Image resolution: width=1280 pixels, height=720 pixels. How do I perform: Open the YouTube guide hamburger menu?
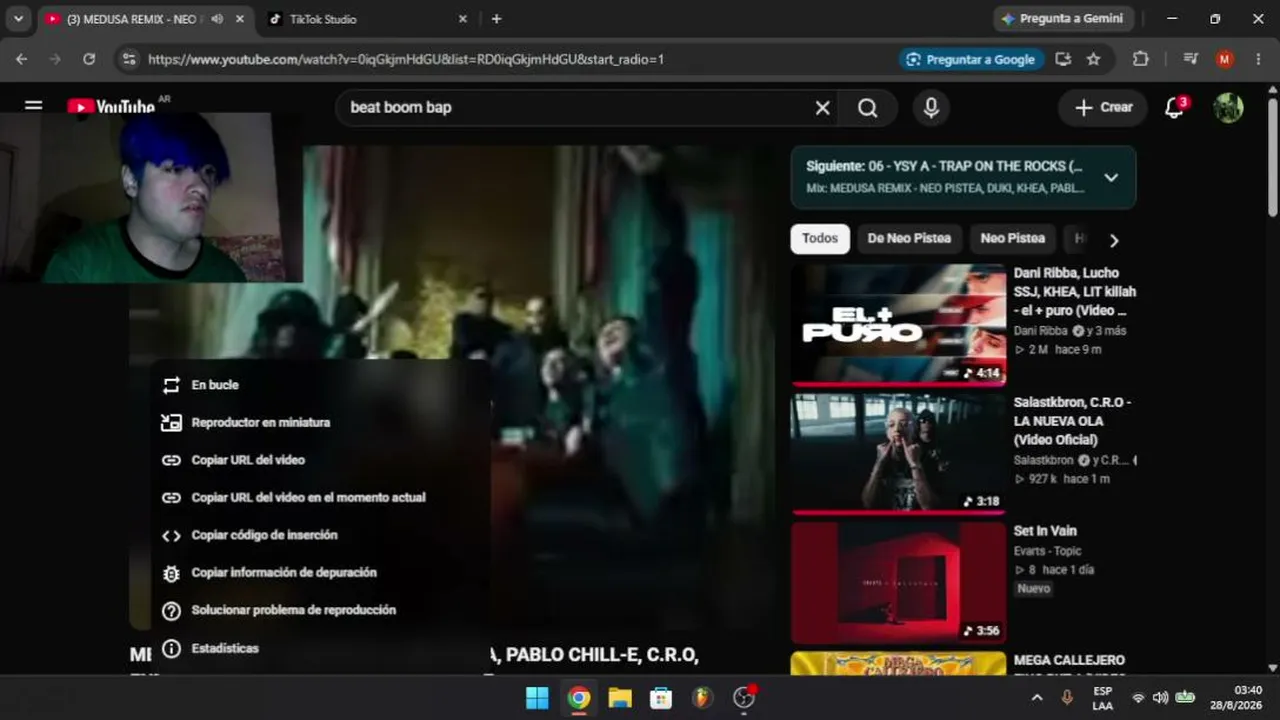click(x=34, y=105)
